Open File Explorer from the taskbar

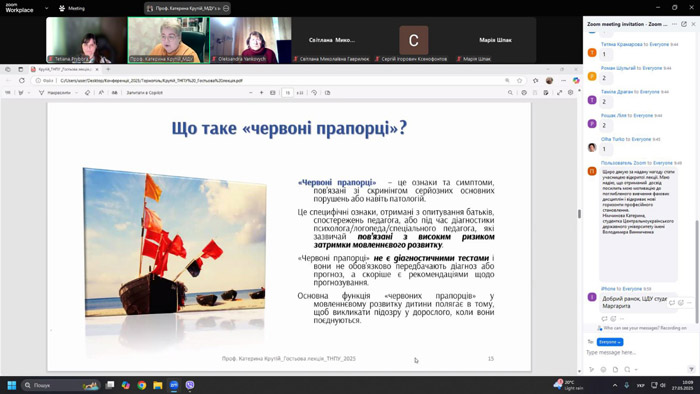[158, 385]
